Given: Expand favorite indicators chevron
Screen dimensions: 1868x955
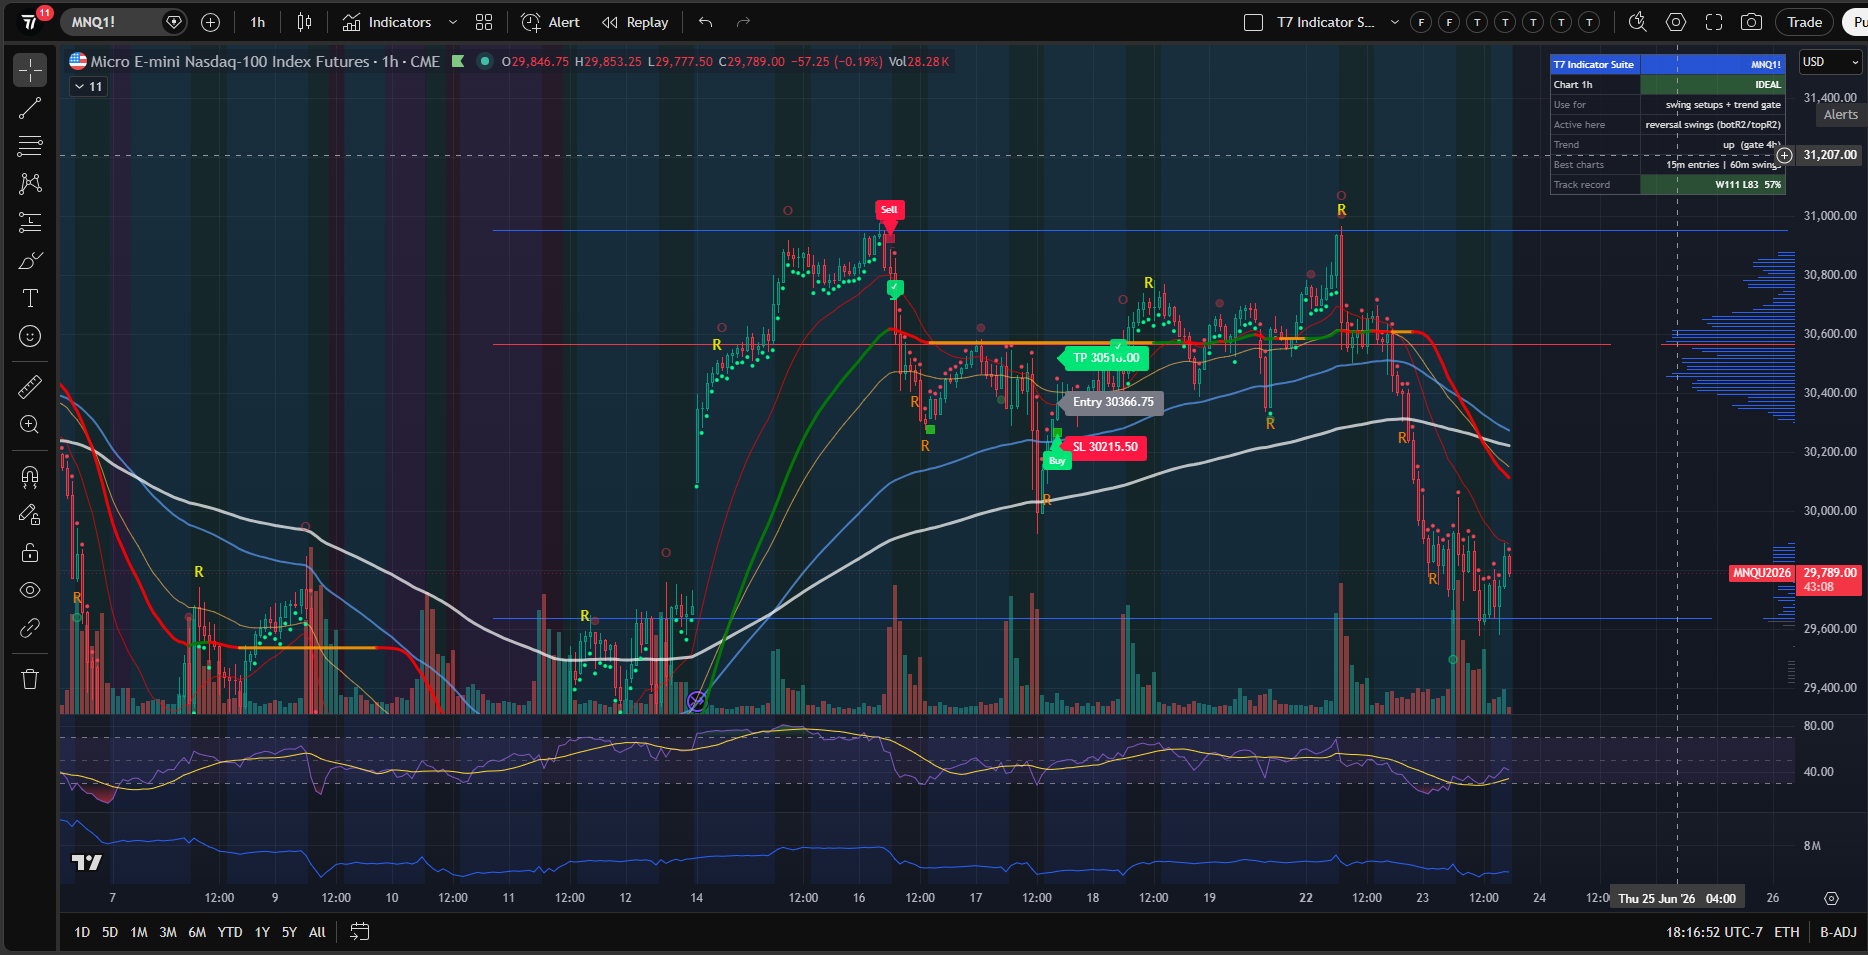Looking at the screenshot, I should [x=453, y=22].
